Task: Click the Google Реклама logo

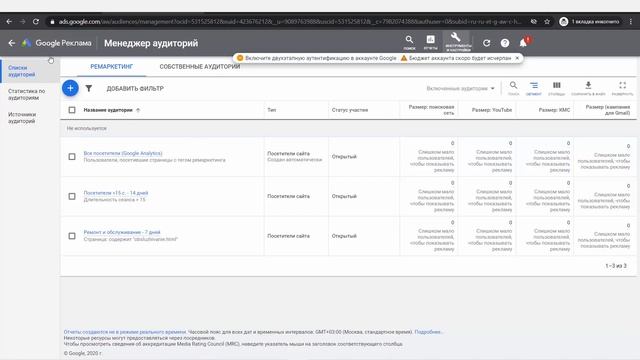Action: click(57, 43)
